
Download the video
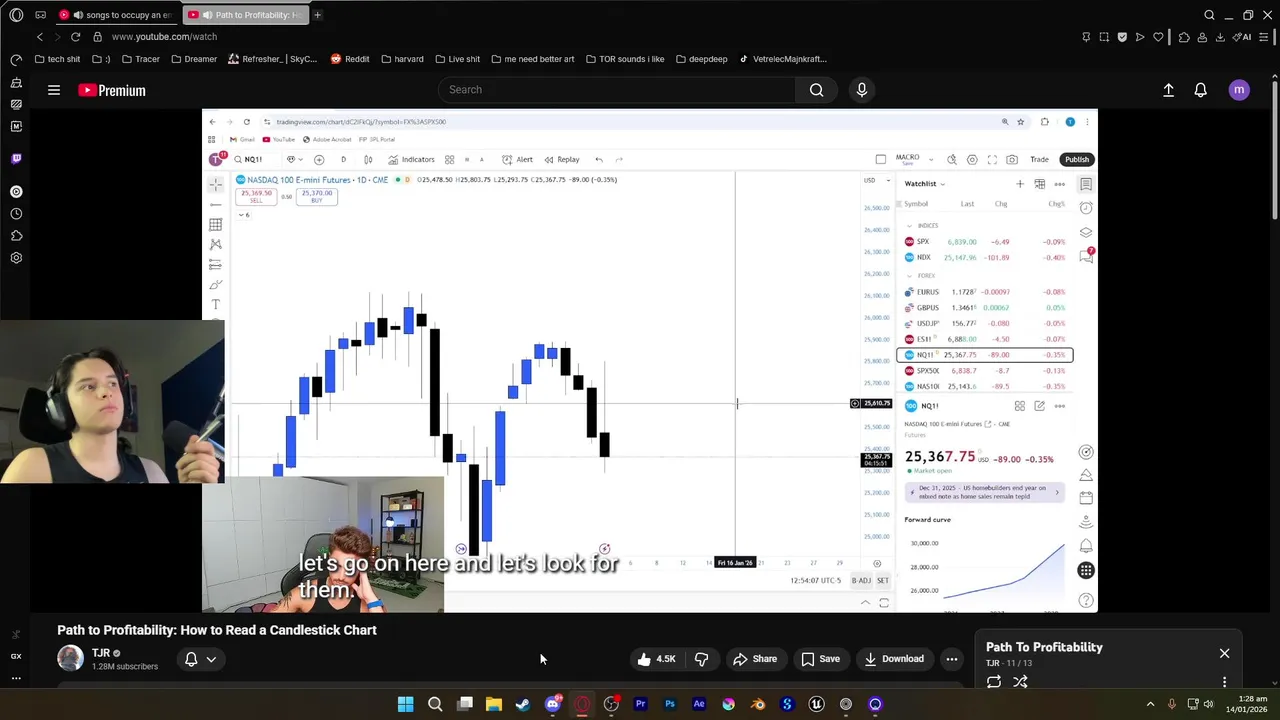pyautogui.click(x=894, y=659)
